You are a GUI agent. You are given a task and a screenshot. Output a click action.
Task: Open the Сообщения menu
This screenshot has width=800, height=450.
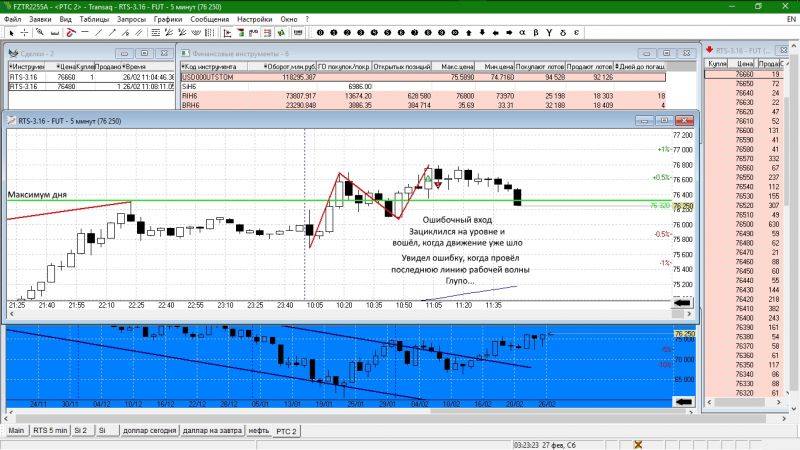click(x=210, y=19)
